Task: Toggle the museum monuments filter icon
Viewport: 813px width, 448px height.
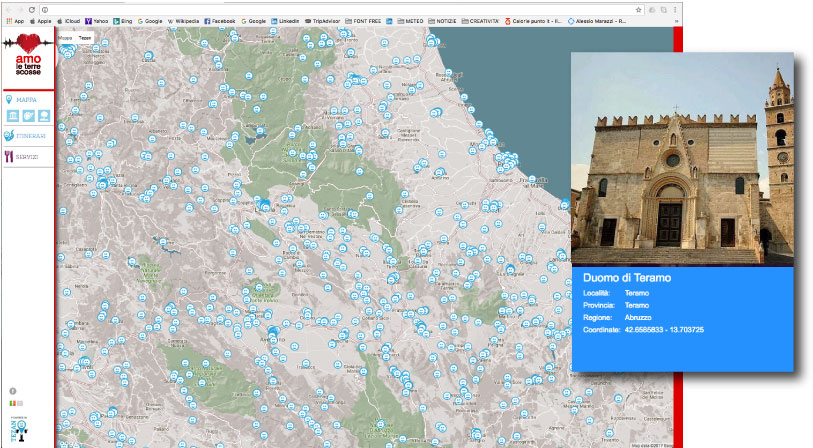Action: (13, 116)
